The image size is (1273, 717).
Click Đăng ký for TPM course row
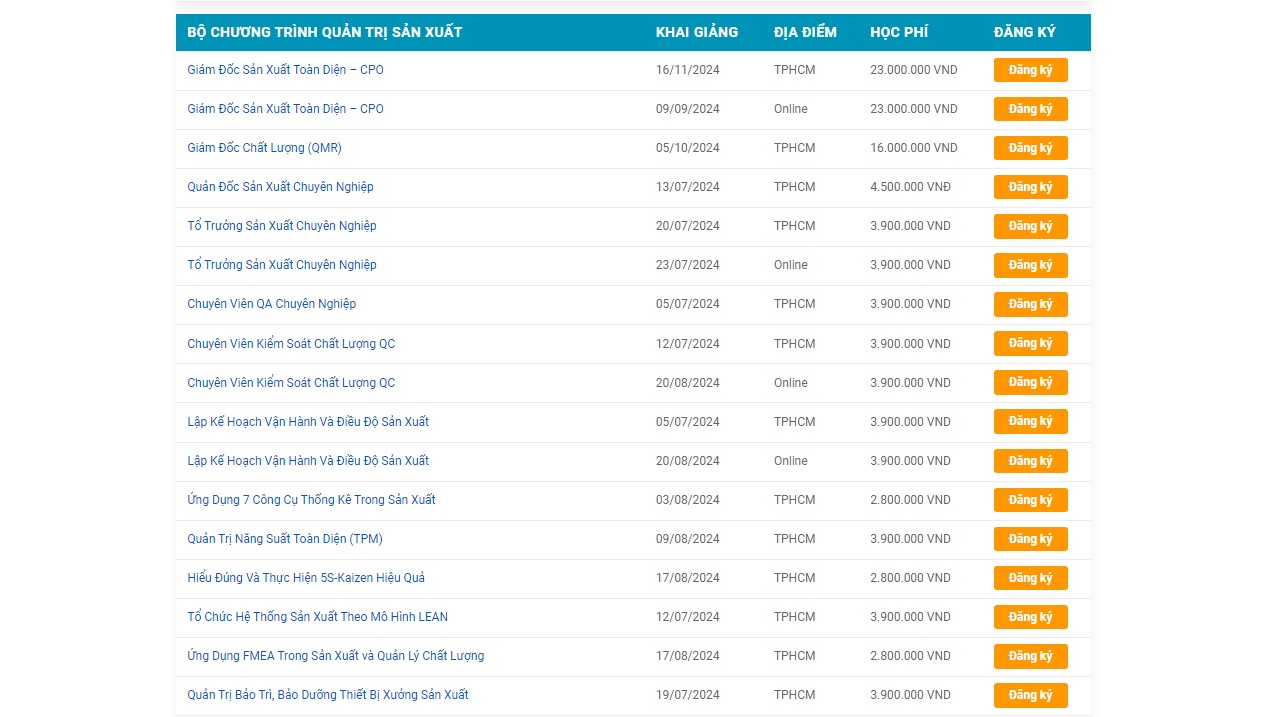pos(1030,539)
